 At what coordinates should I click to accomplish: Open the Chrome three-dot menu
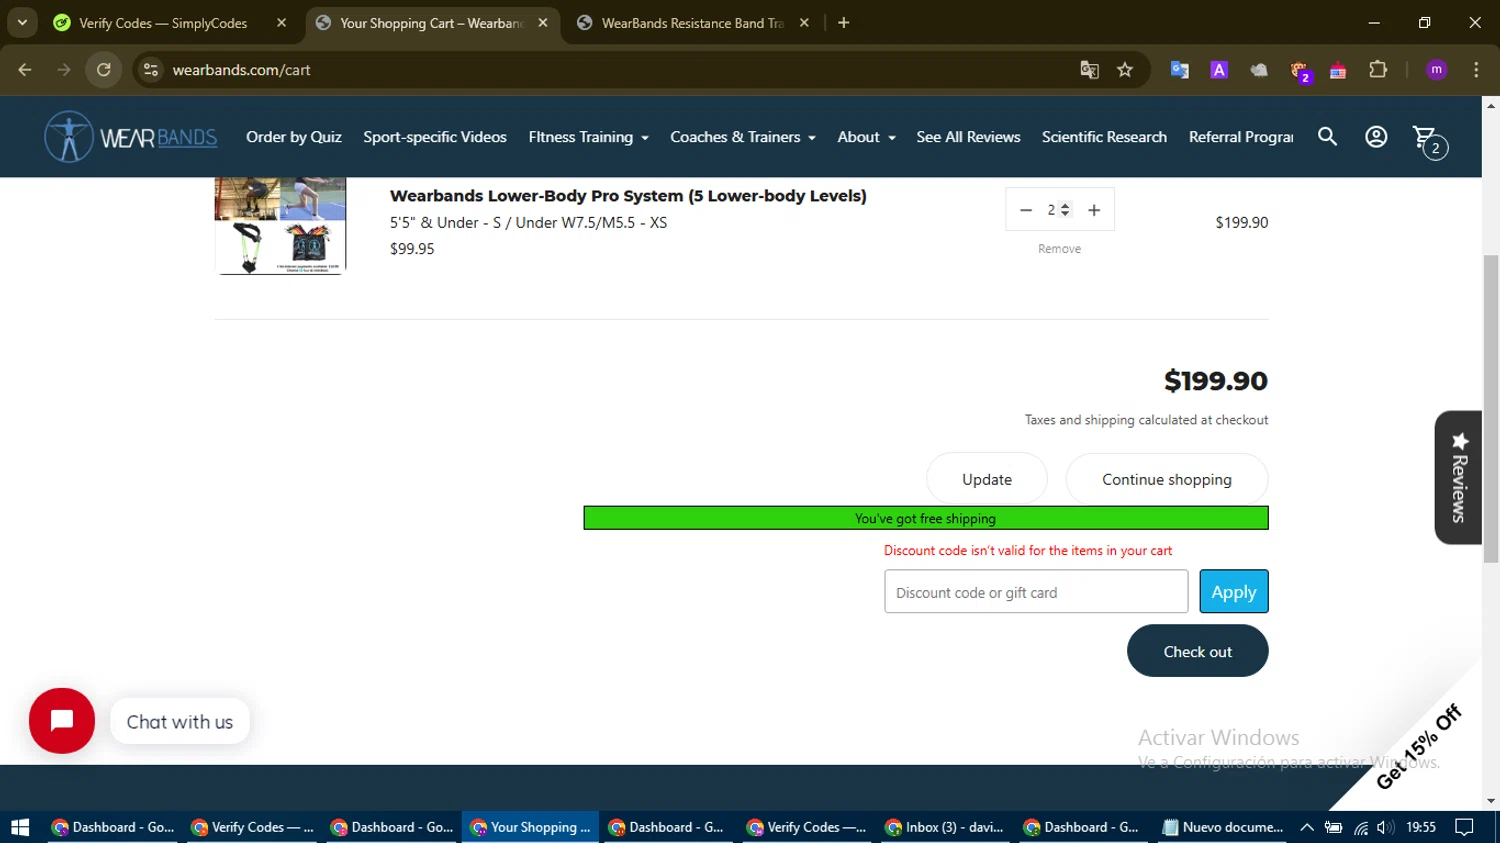(x=1476, y=70)
